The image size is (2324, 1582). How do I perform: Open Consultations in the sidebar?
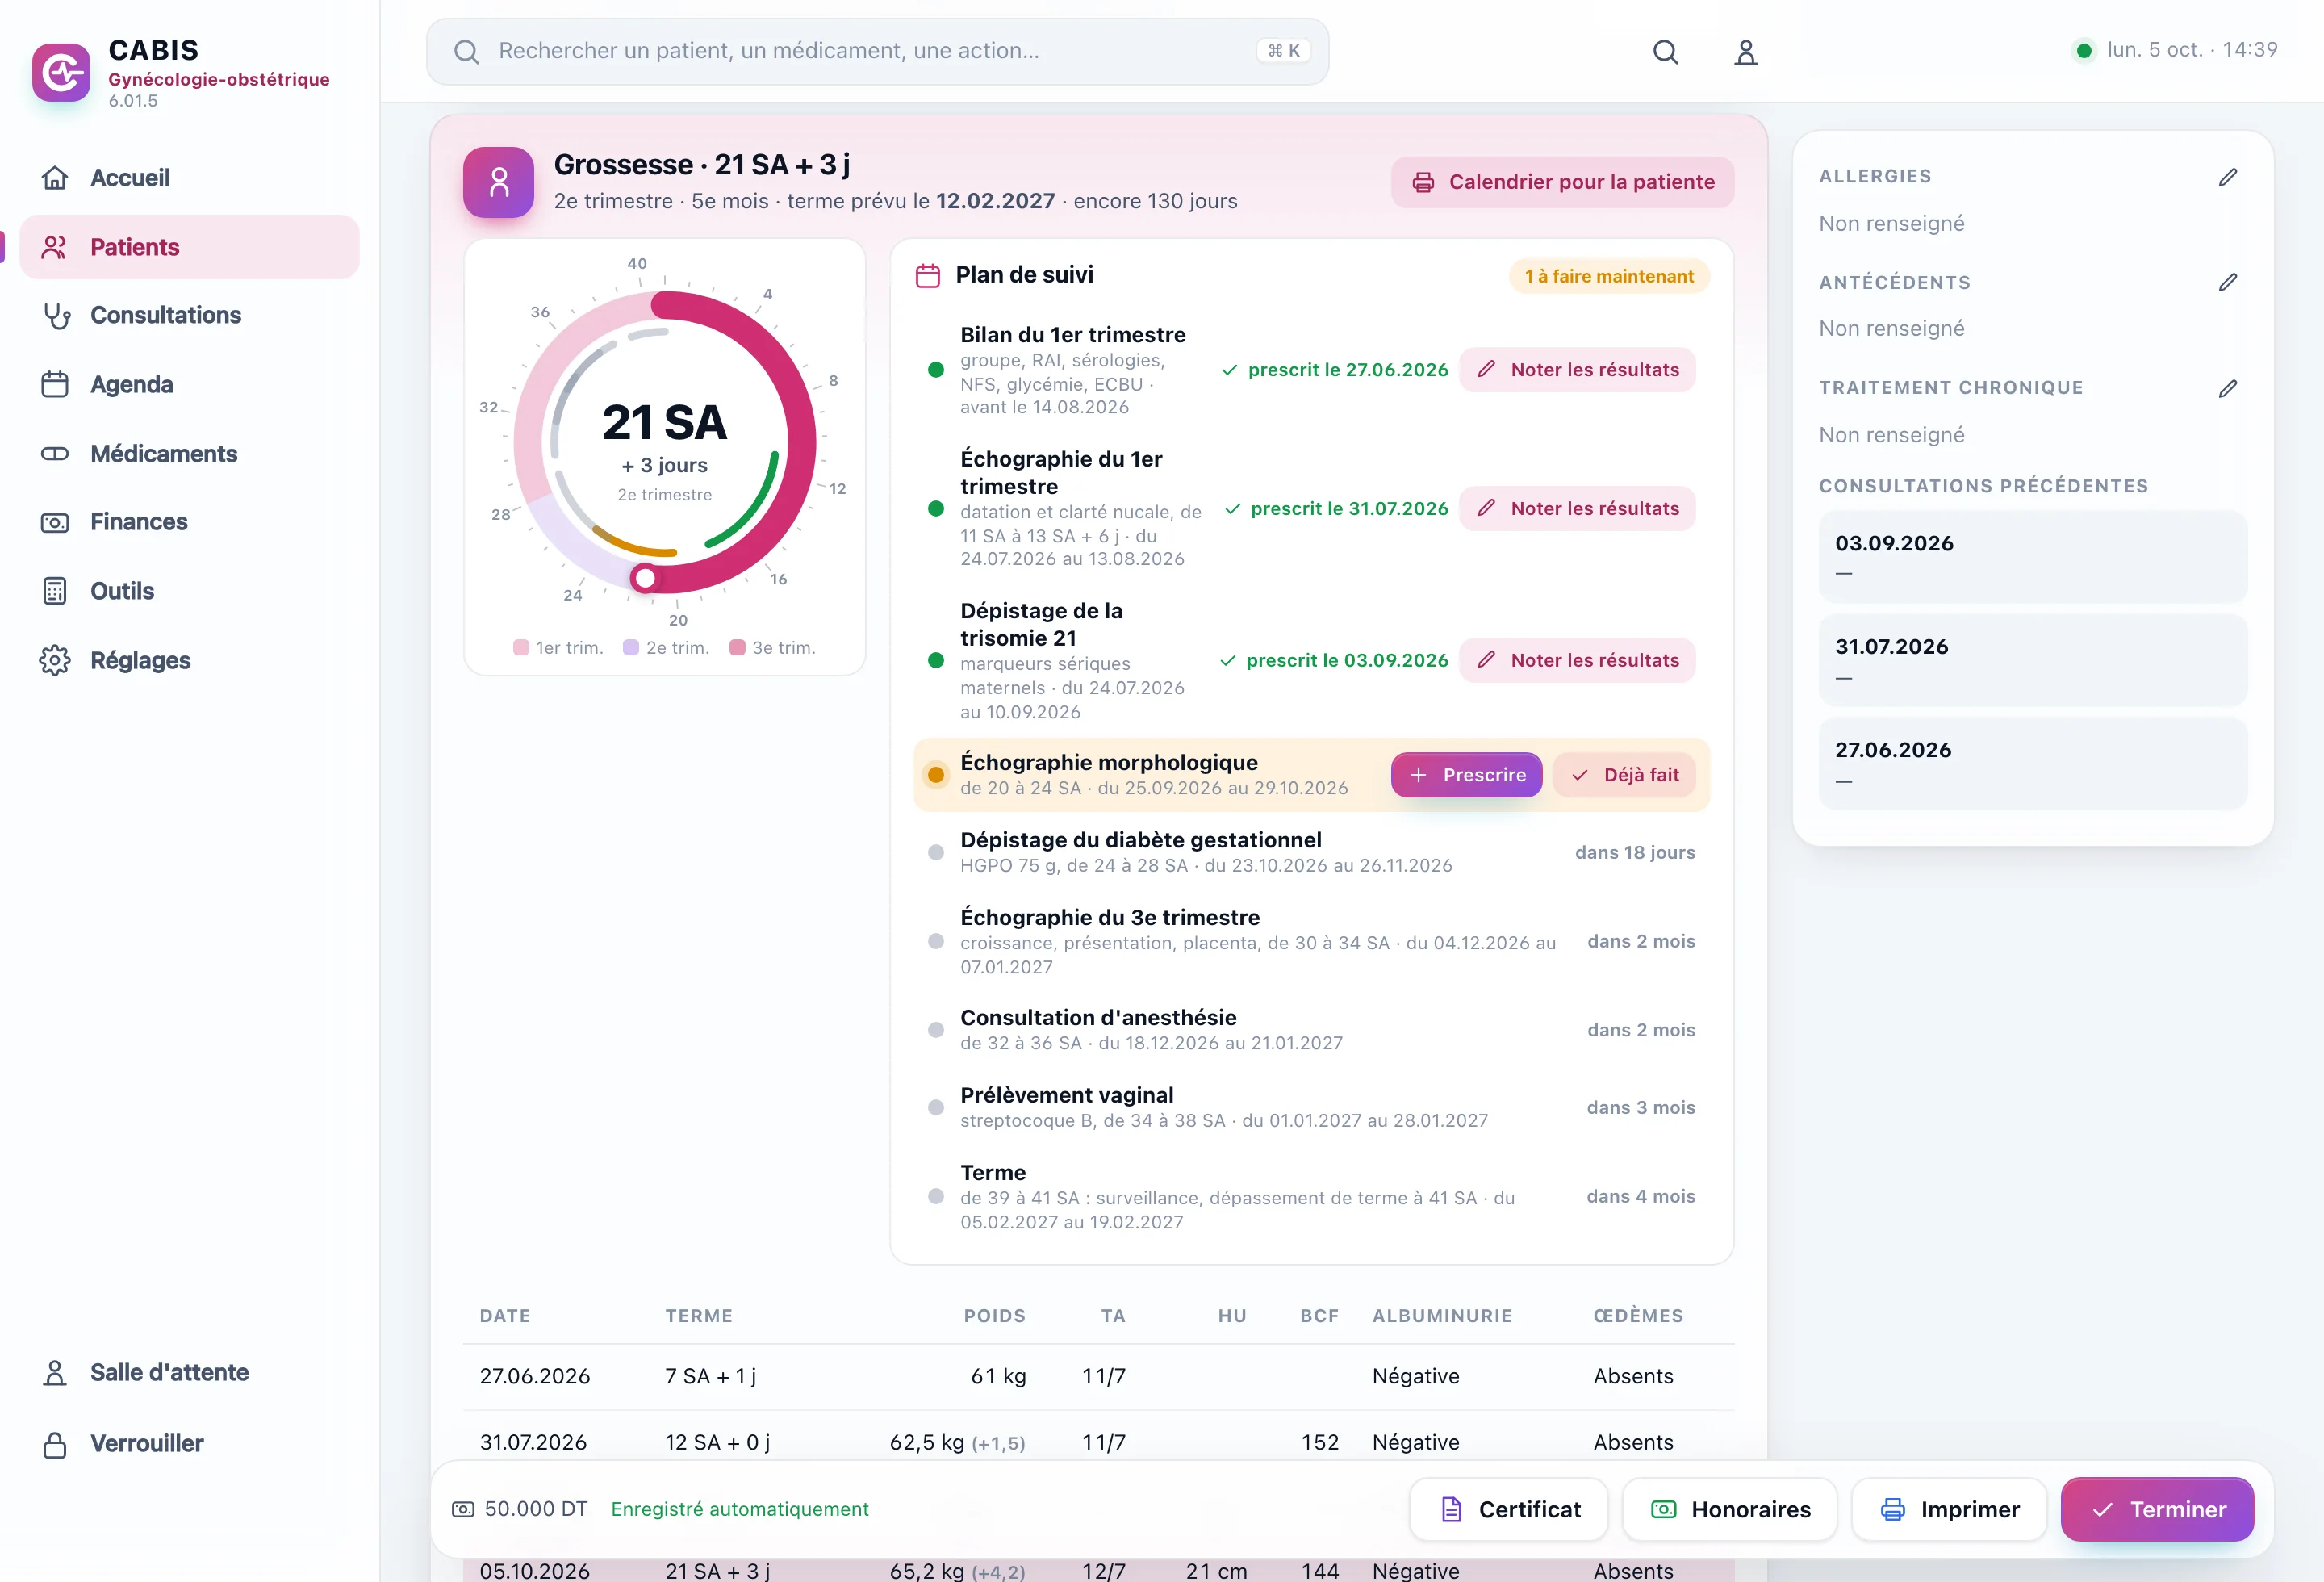[189, 315]
